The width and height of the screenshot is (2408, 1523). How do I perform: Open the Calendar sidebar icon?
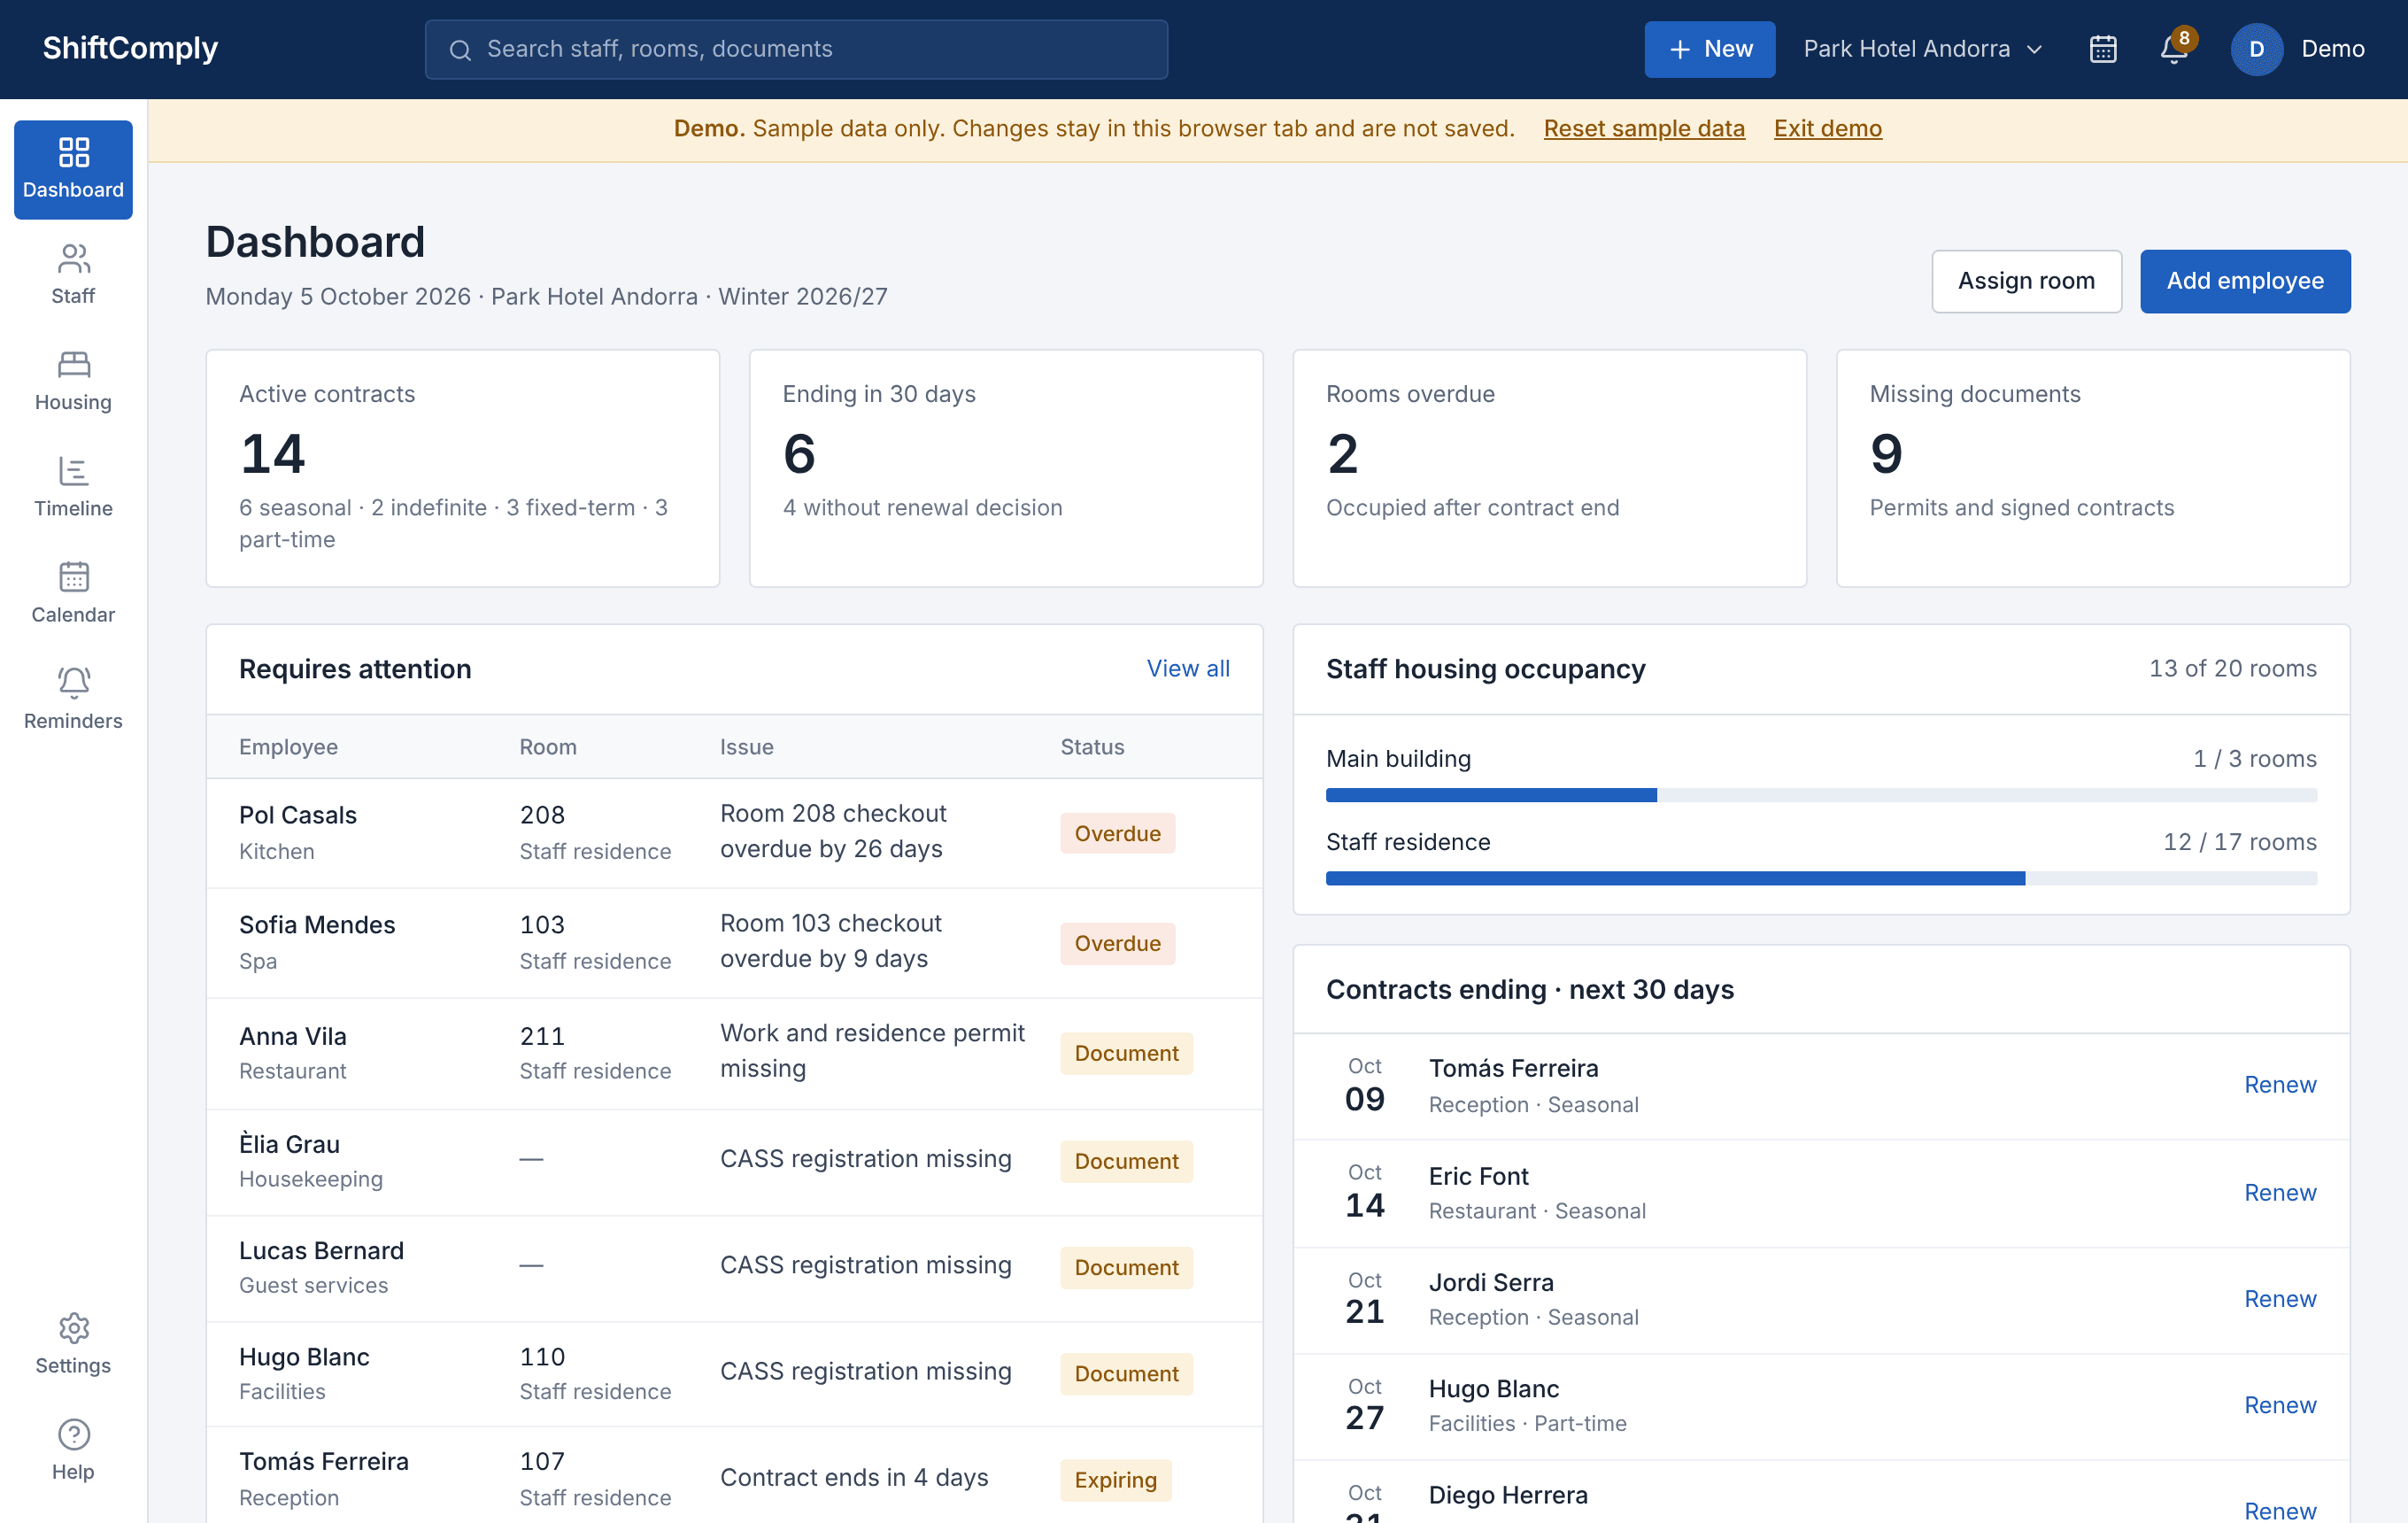(x=73, y=593)
